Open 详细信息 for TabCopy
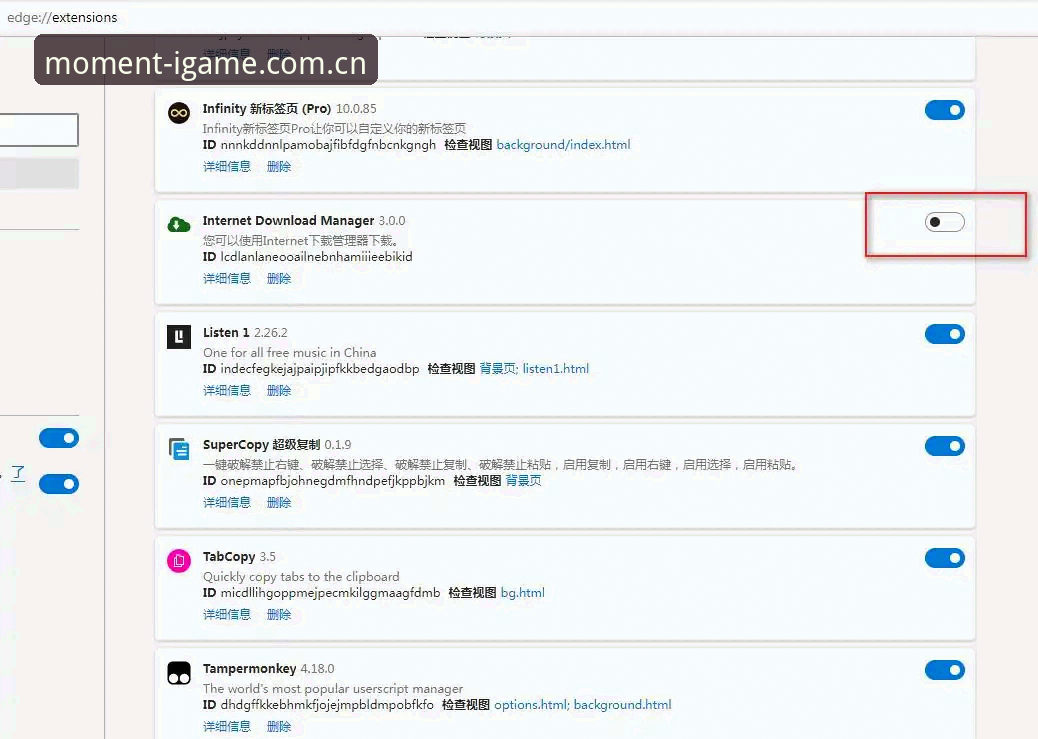Viewport: 1038px width, 739px height. [x=227, y=614]
